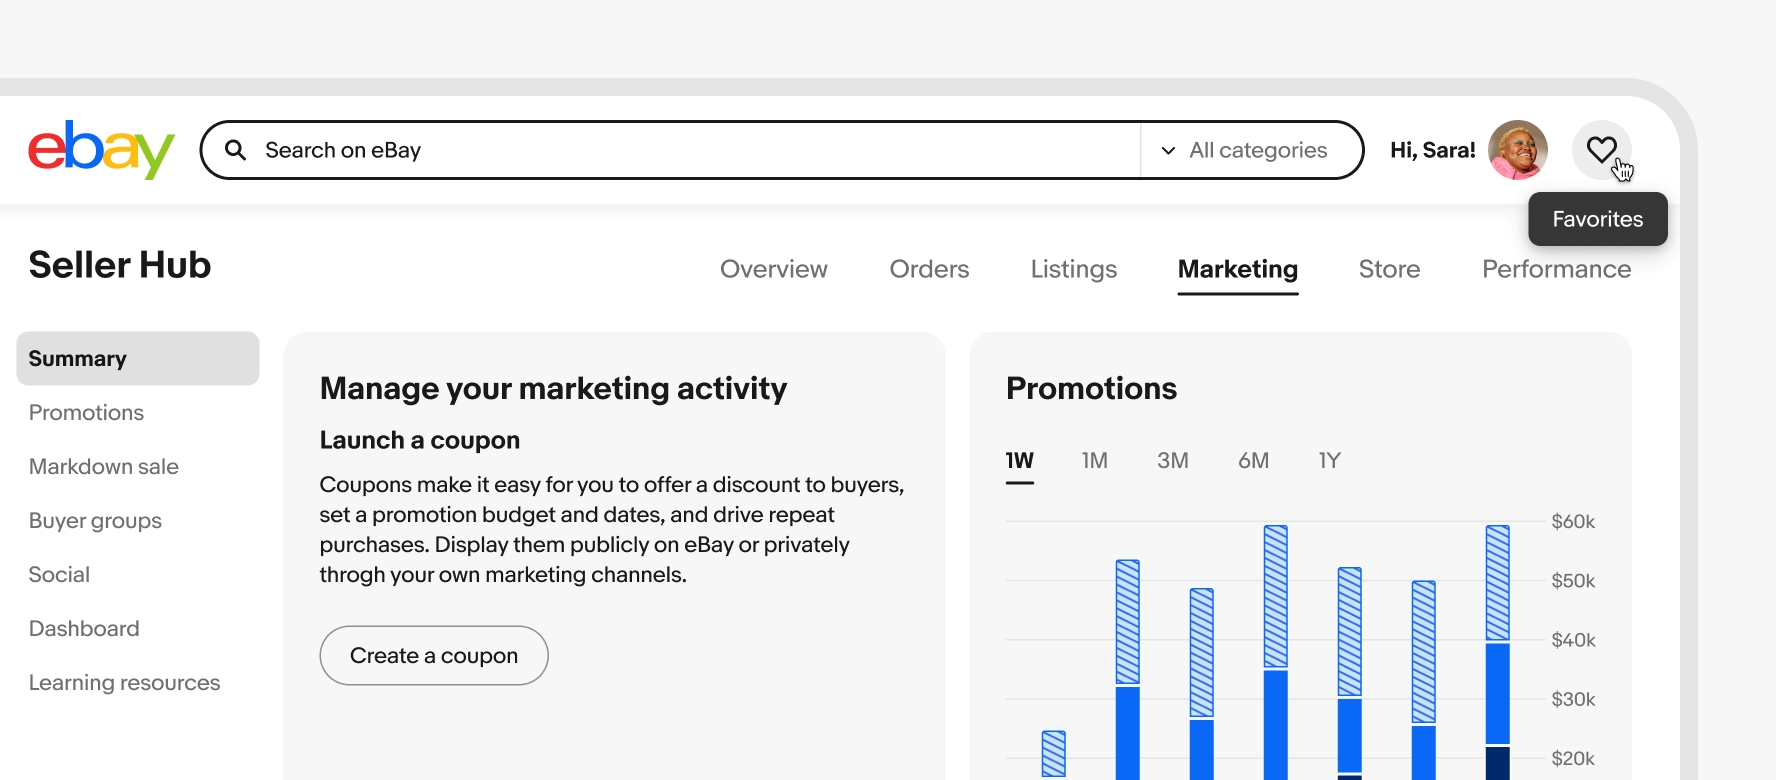The height and width of the screenshot is (780, 1776).
Task: Click the tallest hatched bar in chart
Action: pyautogui.click(x=1275, y=596)
